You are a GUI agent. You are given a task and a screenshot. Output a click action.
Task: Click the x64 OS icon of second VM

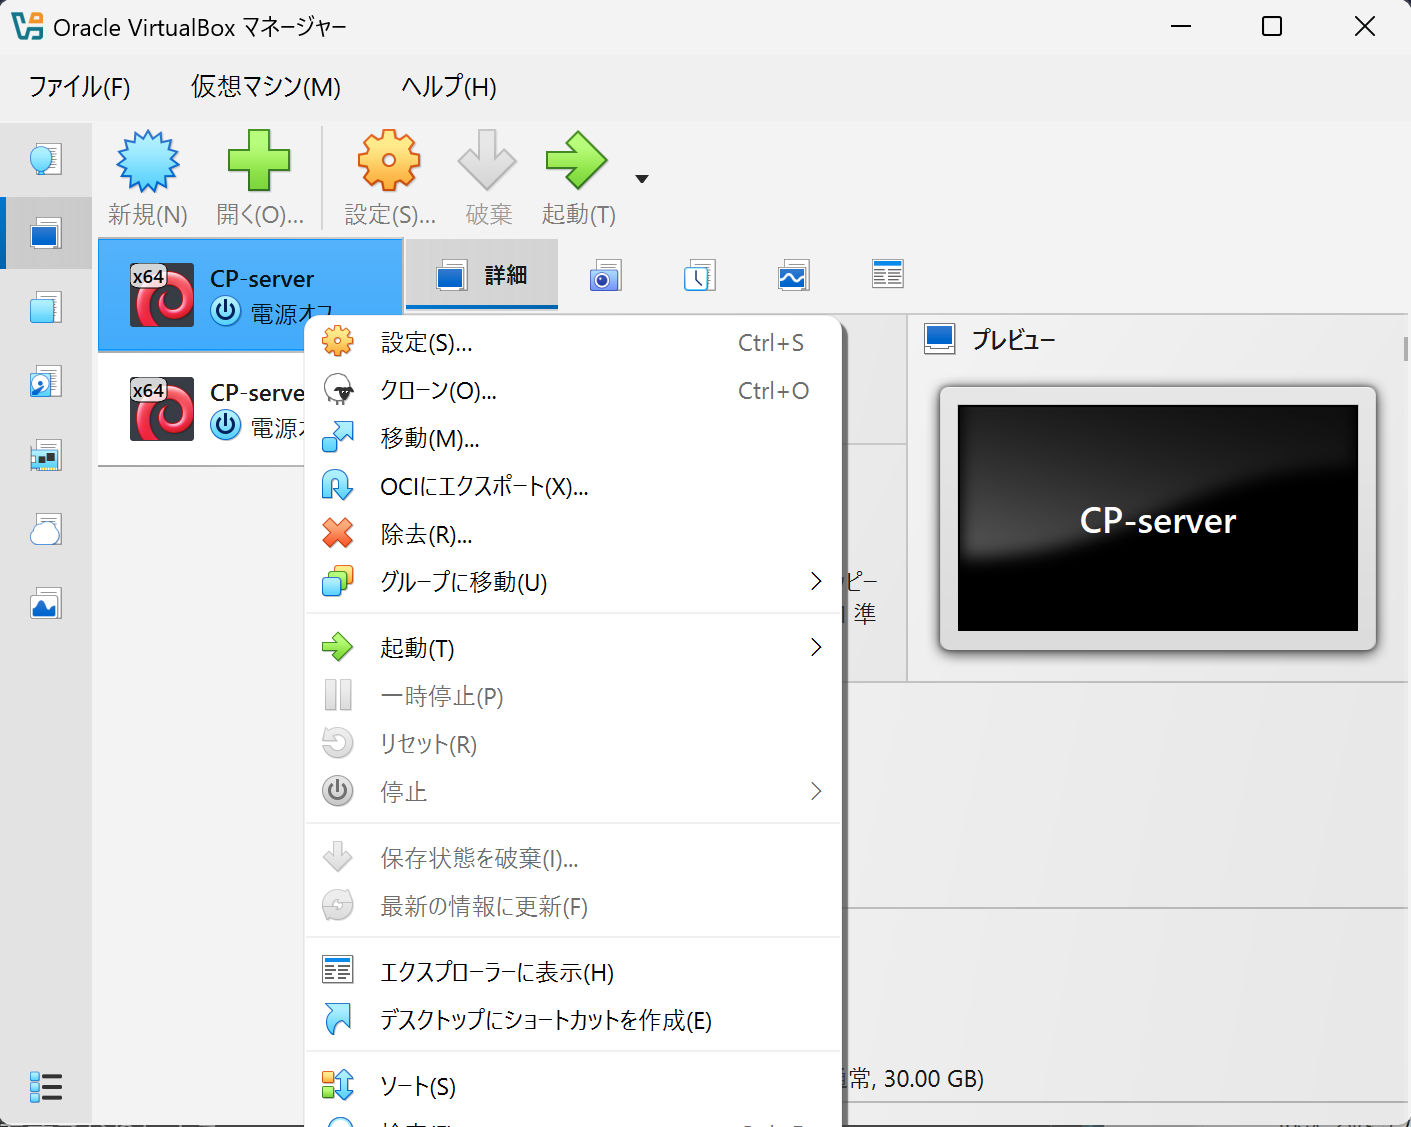[x=162, y=409]
